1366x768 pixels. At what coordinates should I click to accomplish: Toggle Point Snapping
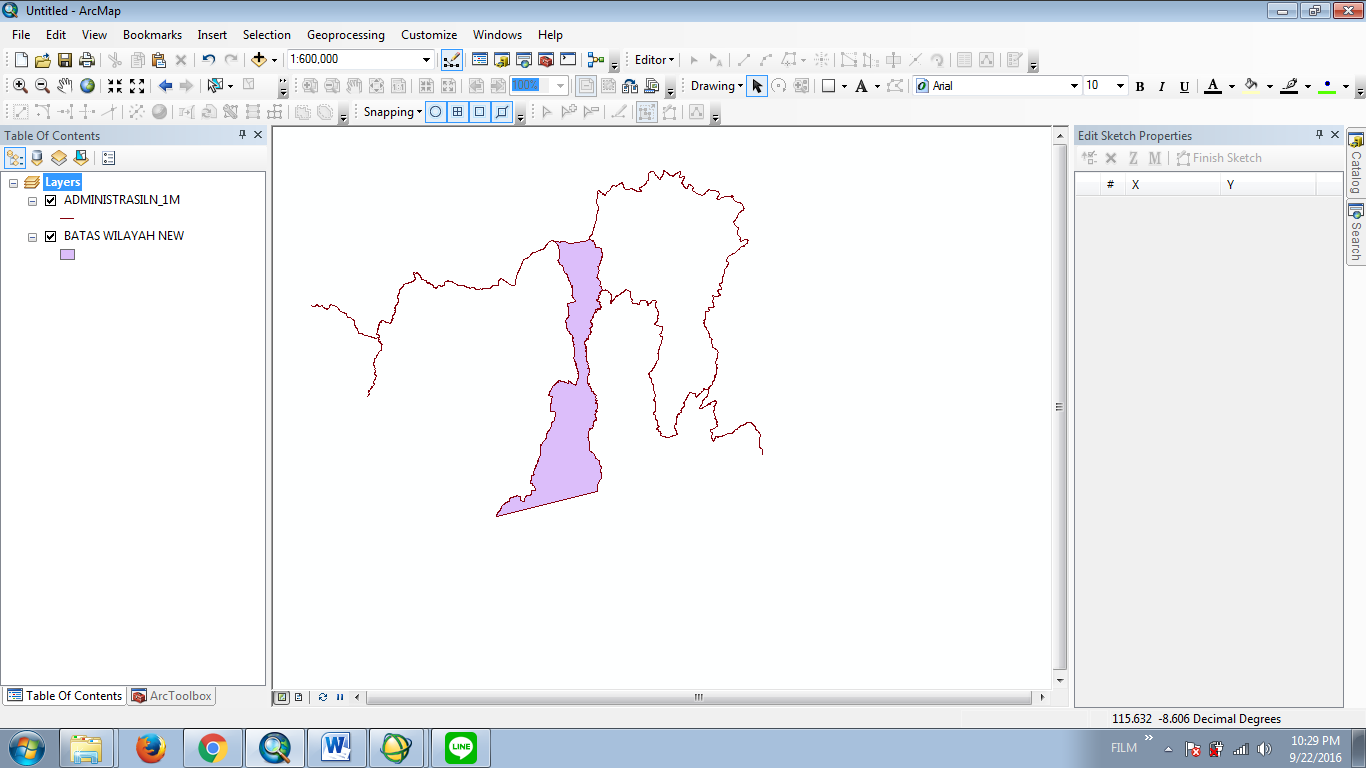tap(435, 112)
